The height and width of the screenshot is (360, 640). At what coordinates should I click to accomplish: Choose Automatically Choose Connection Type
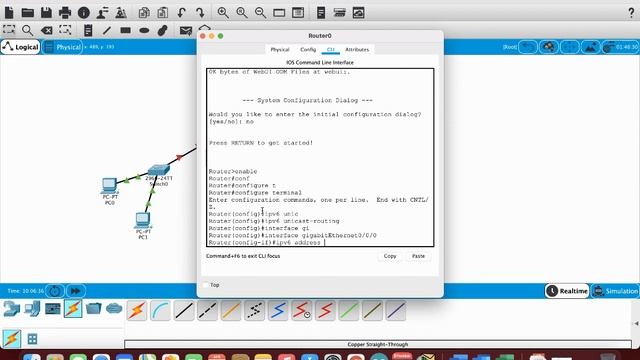pyautogui.click(x=137, y=311)
